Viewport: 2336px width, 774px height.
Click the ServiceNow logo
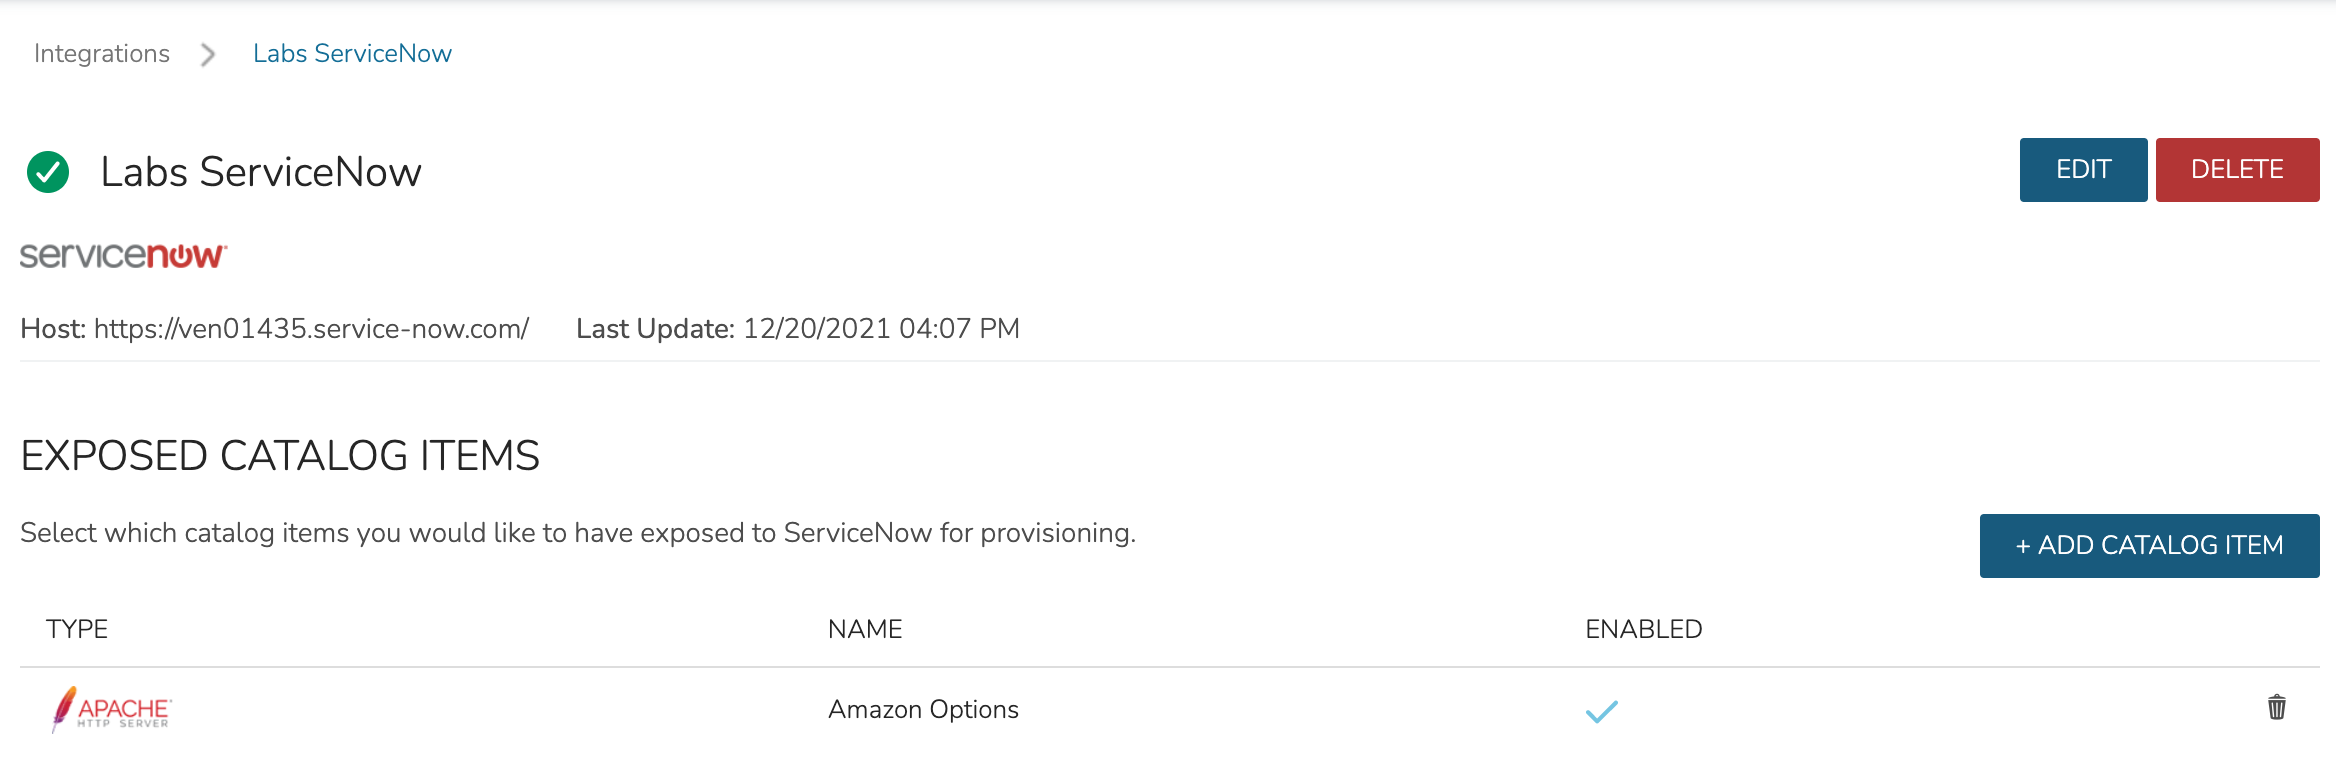point(124,256)
